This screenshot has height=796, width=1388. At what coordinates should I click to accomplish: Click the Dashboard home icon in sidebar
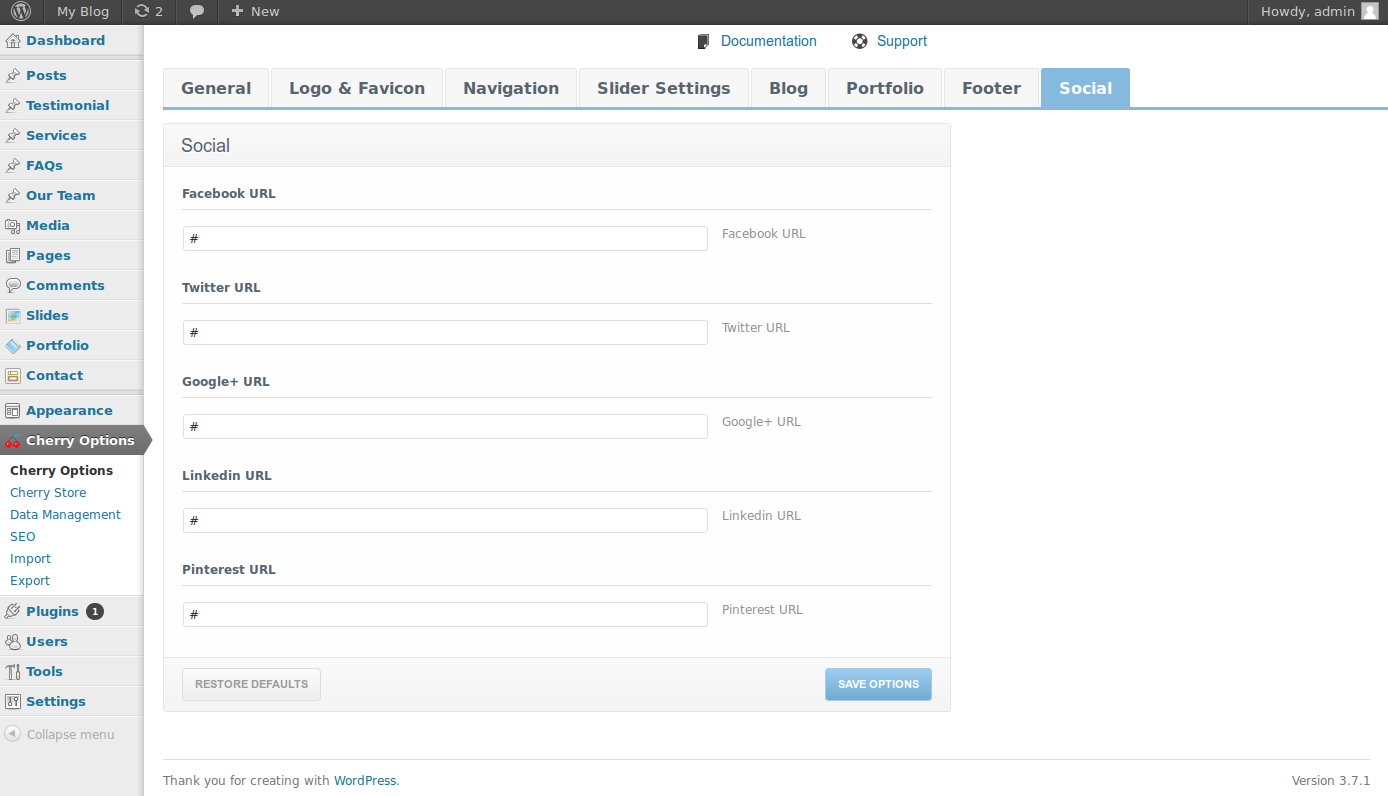click(x=13, y=41)
